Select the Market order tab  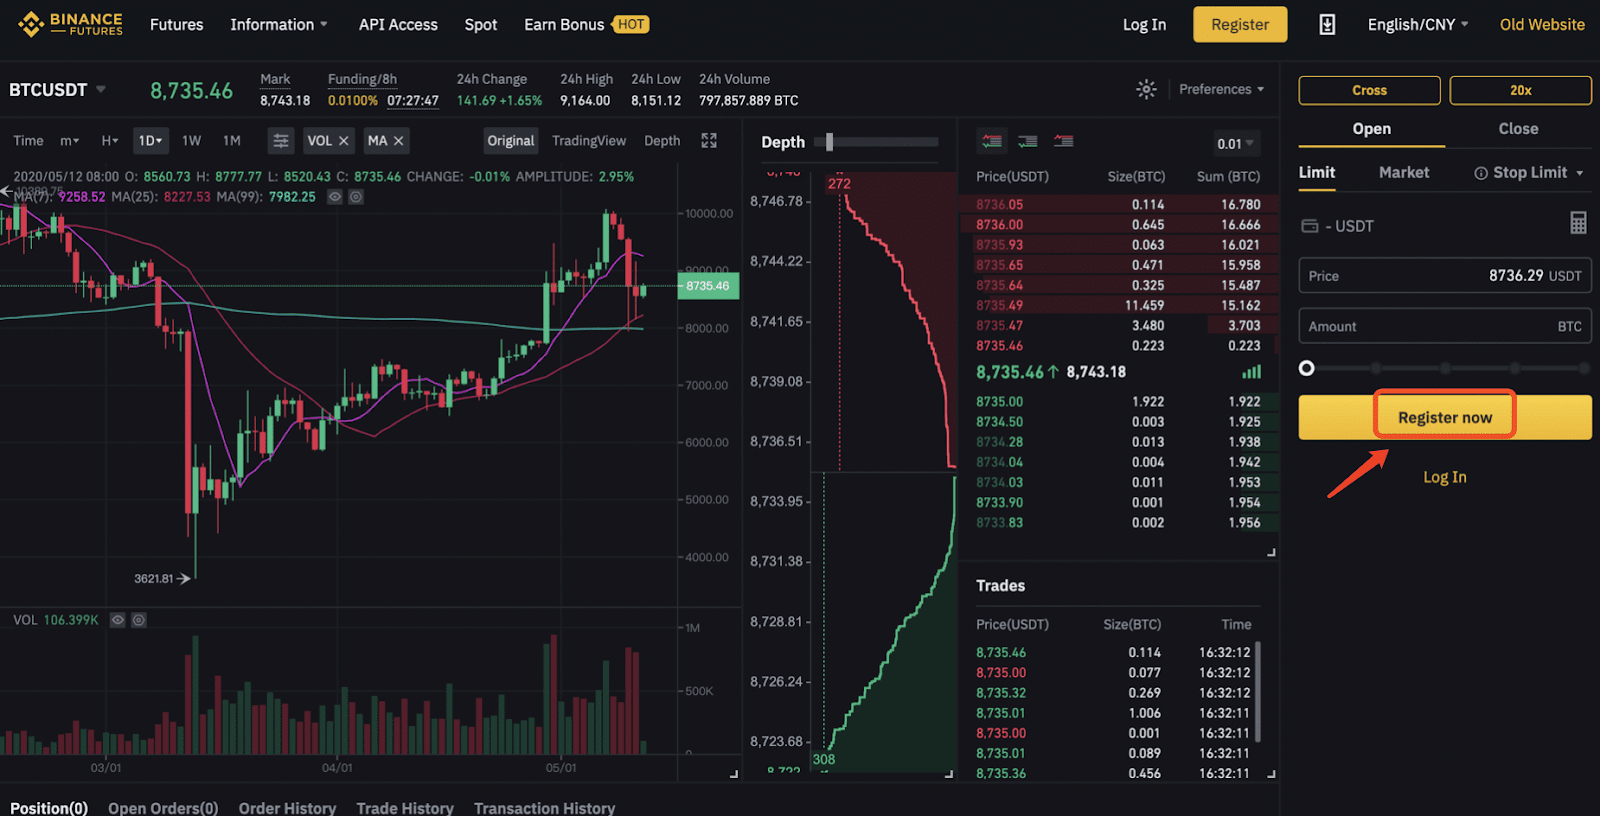1404,173
